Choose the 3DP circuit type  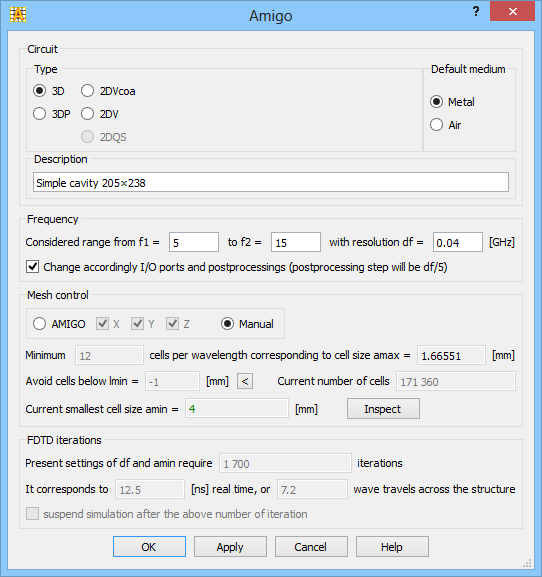click(39, 114)
